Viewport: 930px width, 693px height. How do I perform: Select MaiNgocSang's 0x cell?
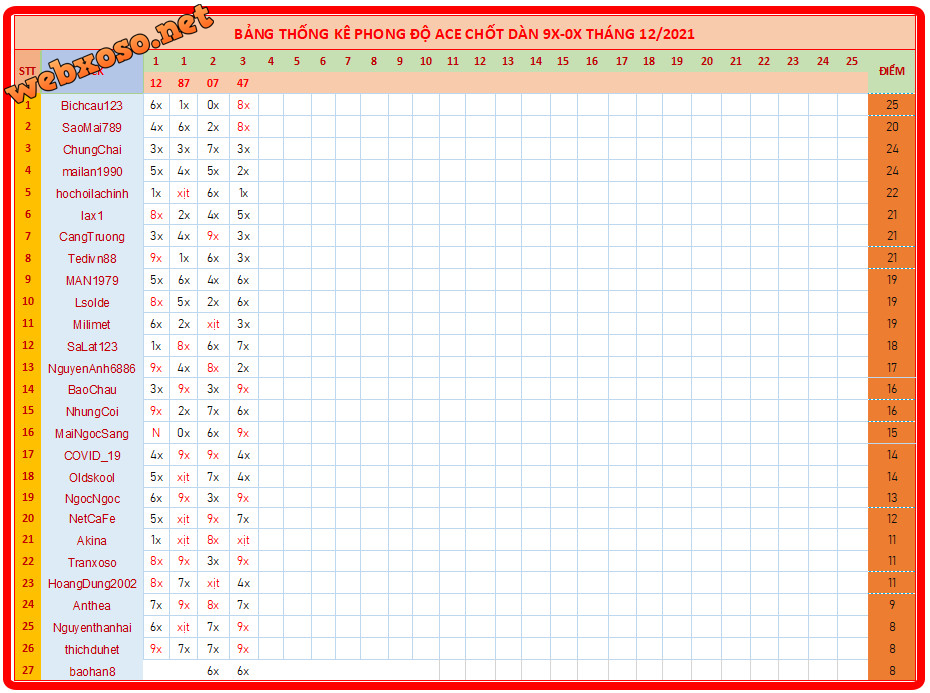(184, 433)
